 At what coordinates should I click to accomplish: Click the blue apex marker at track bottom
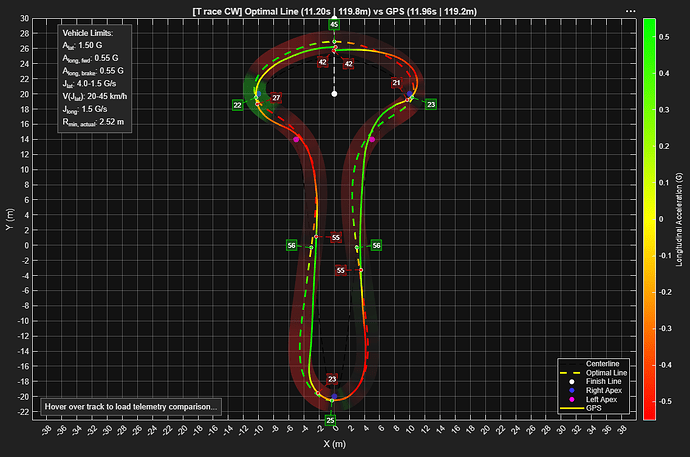(334, 396)
